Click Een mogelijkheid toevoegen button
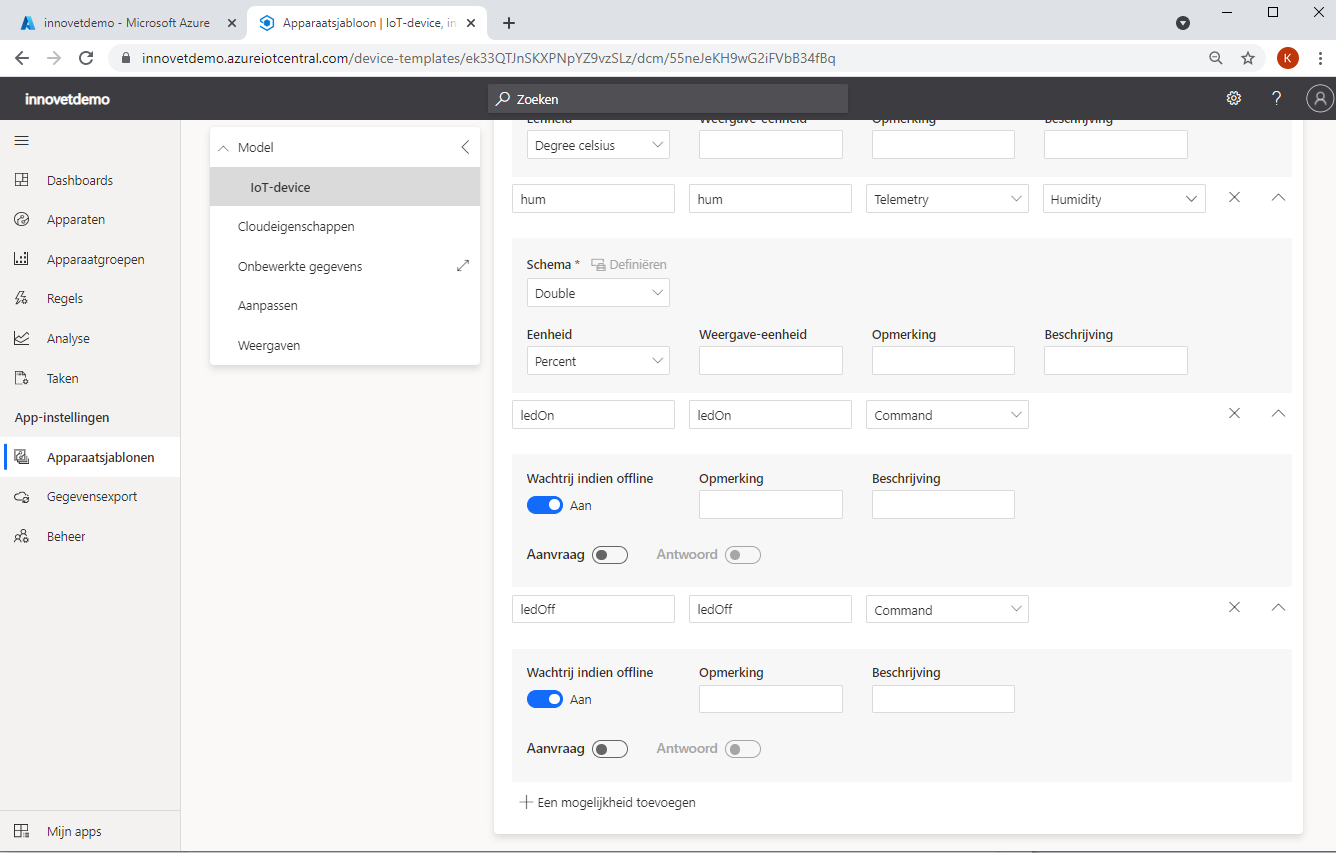The image size is (1336, 853). coord(608,802)
